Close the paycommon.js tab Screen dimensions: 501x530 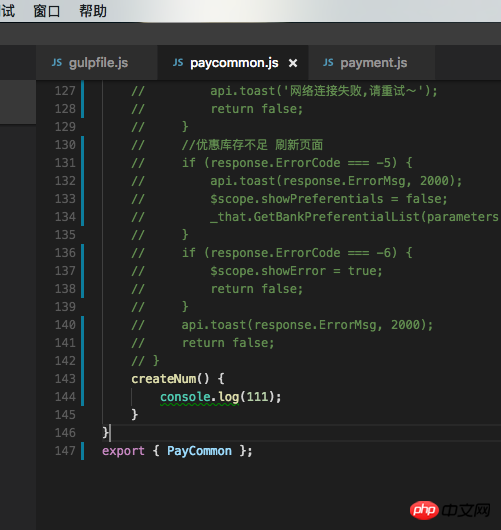[x=293, y=63]
